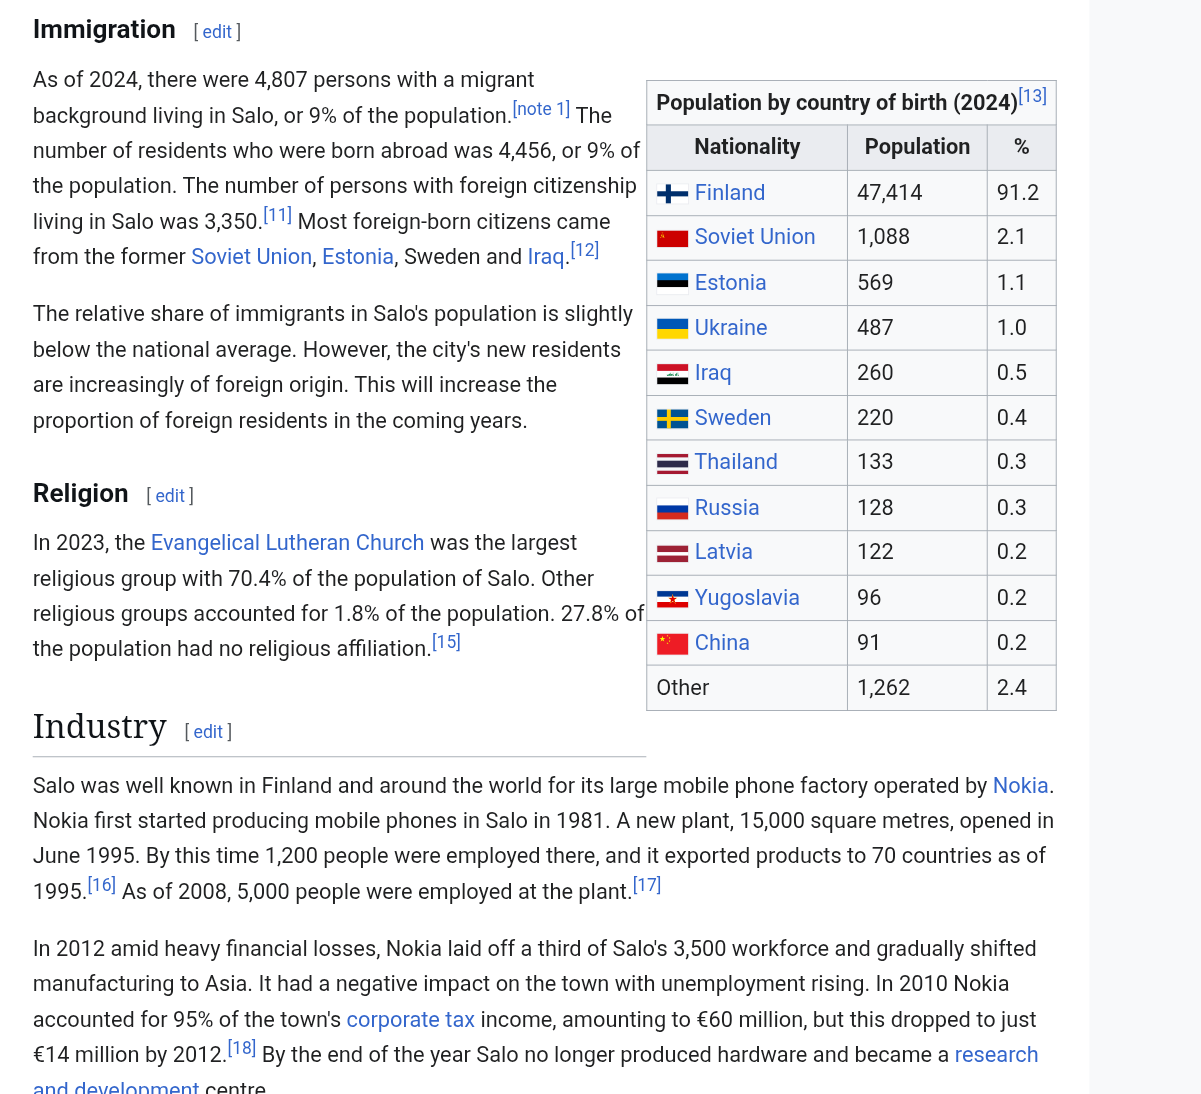Click the Ukraine flag icon

[672, 328]
